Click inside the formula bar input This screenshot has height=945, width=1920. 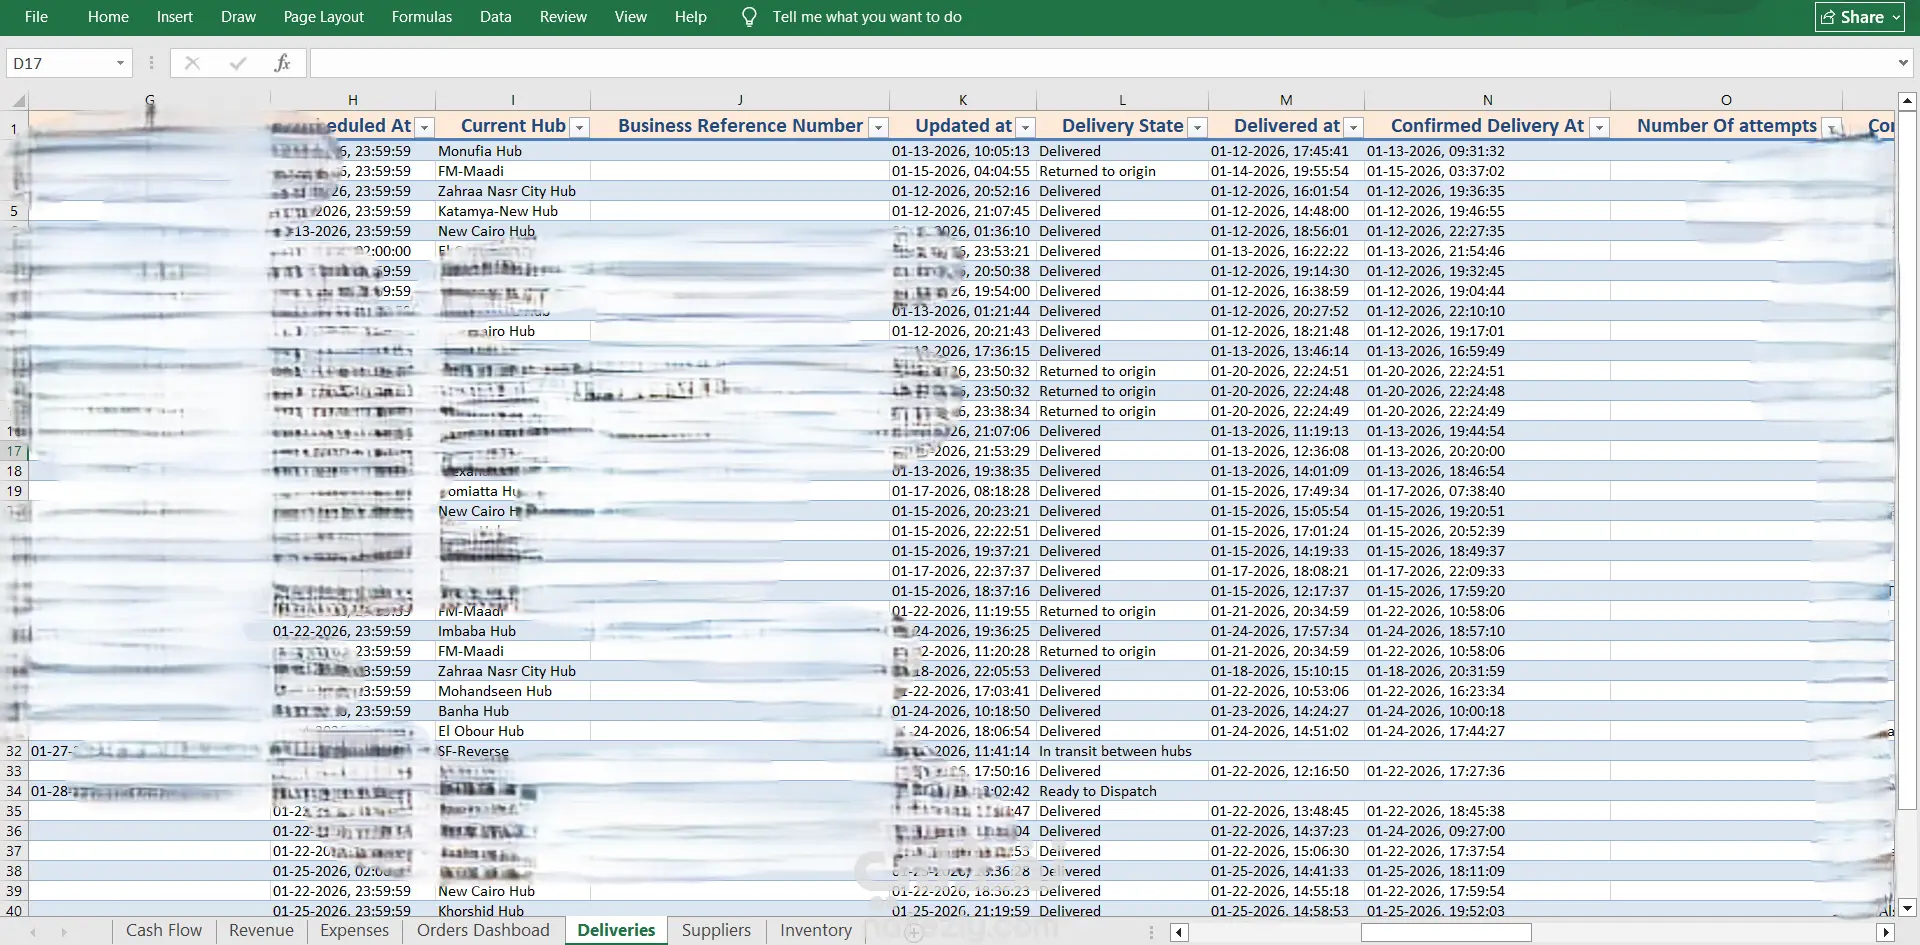coord(1100,63)
